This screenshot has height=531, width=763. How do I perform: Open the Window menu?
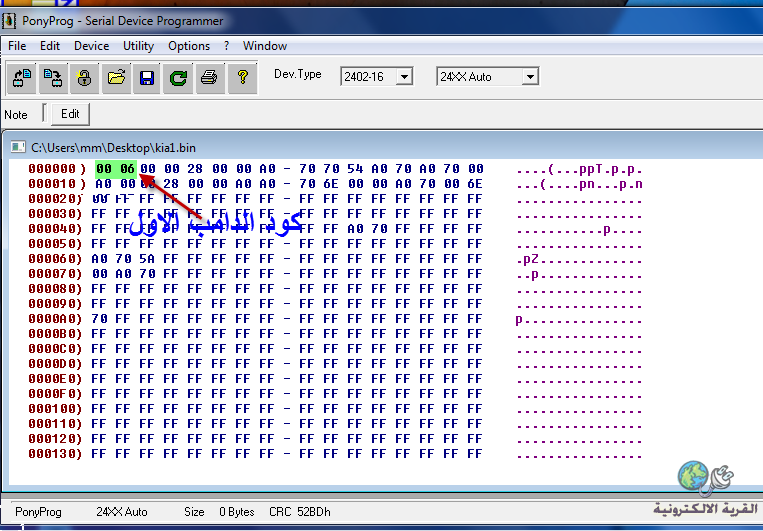coord(265,46)
